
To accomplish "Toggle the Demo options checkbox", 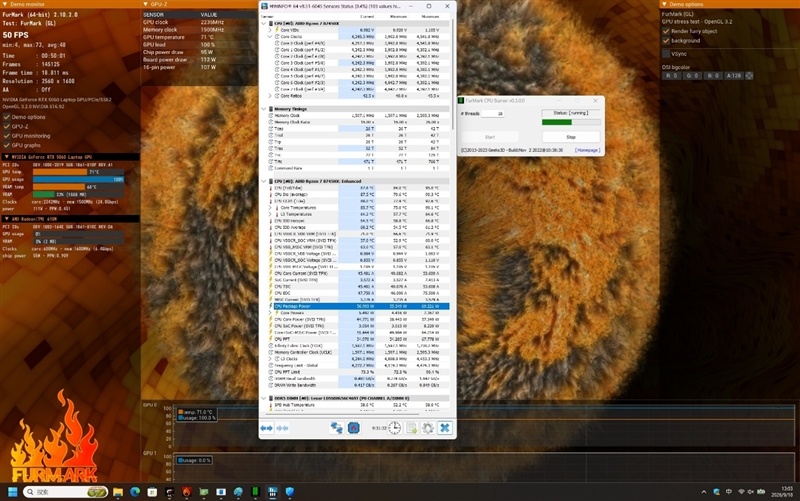I will point(7,117).
